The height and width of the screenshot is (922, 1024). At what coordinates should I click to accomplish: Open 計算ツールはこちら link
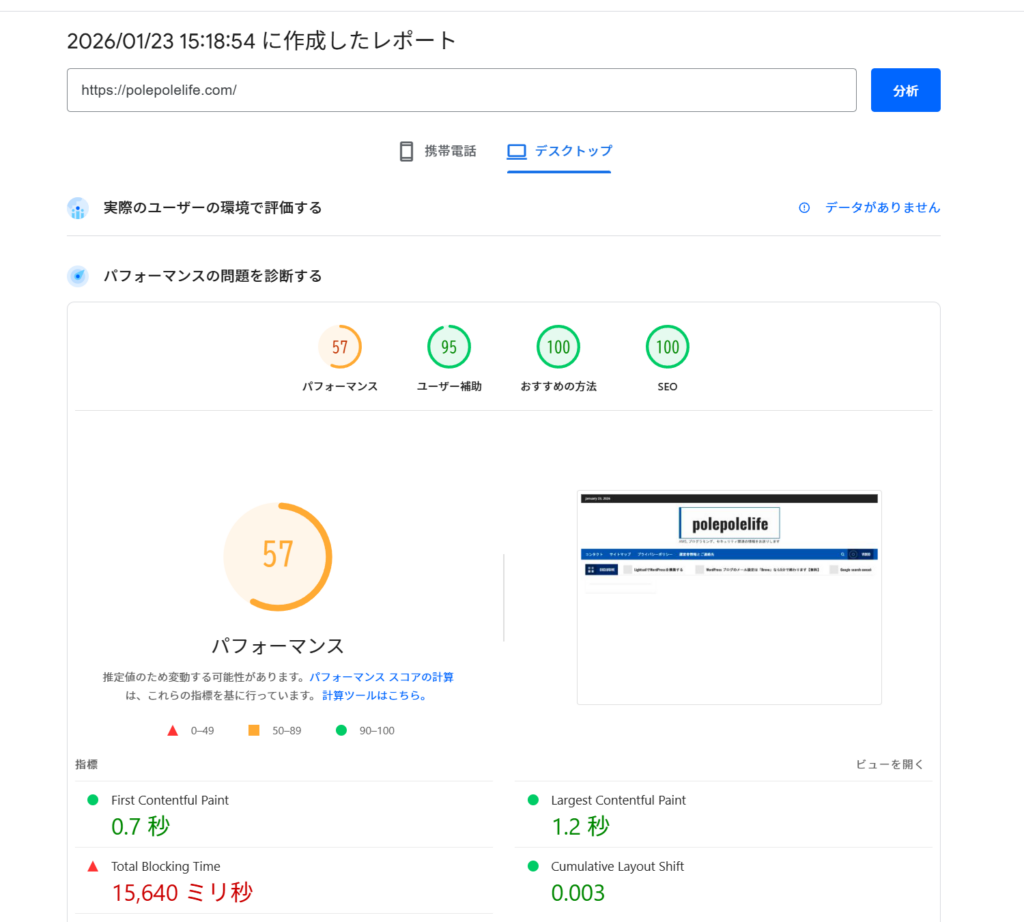[x=374, y=695]
